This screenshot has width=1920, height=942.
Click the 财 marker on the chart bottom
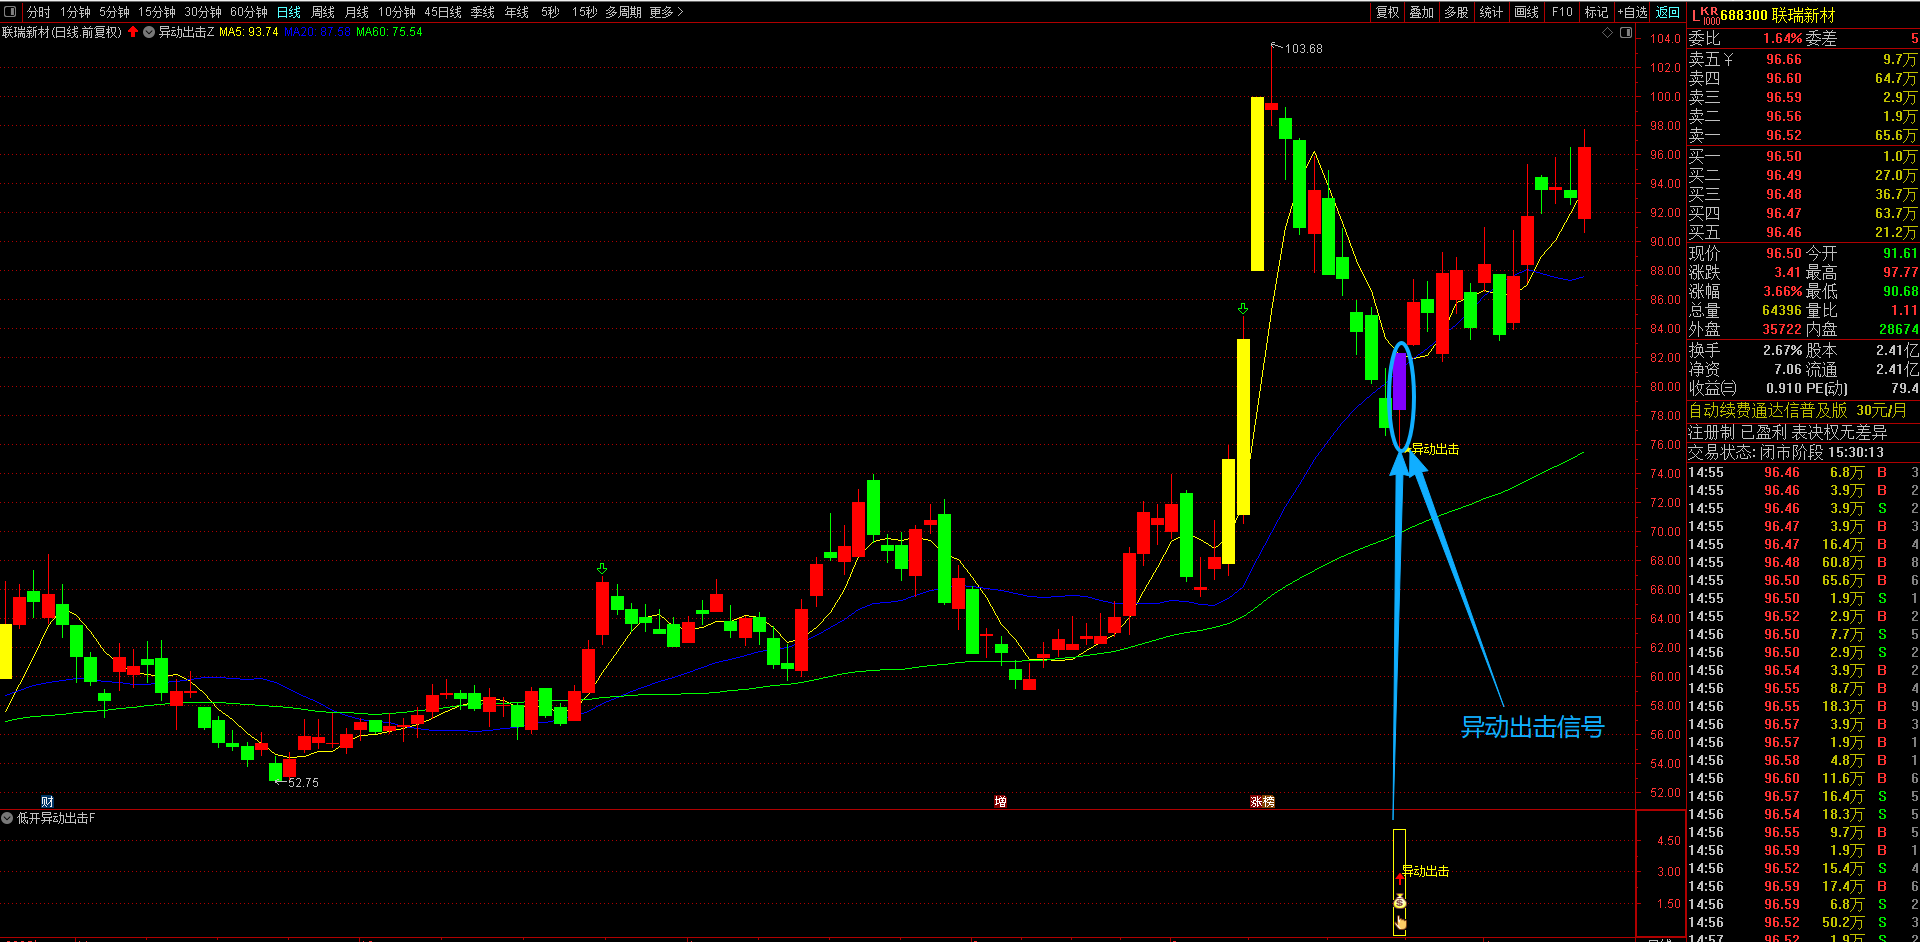(x=47, y=801)
